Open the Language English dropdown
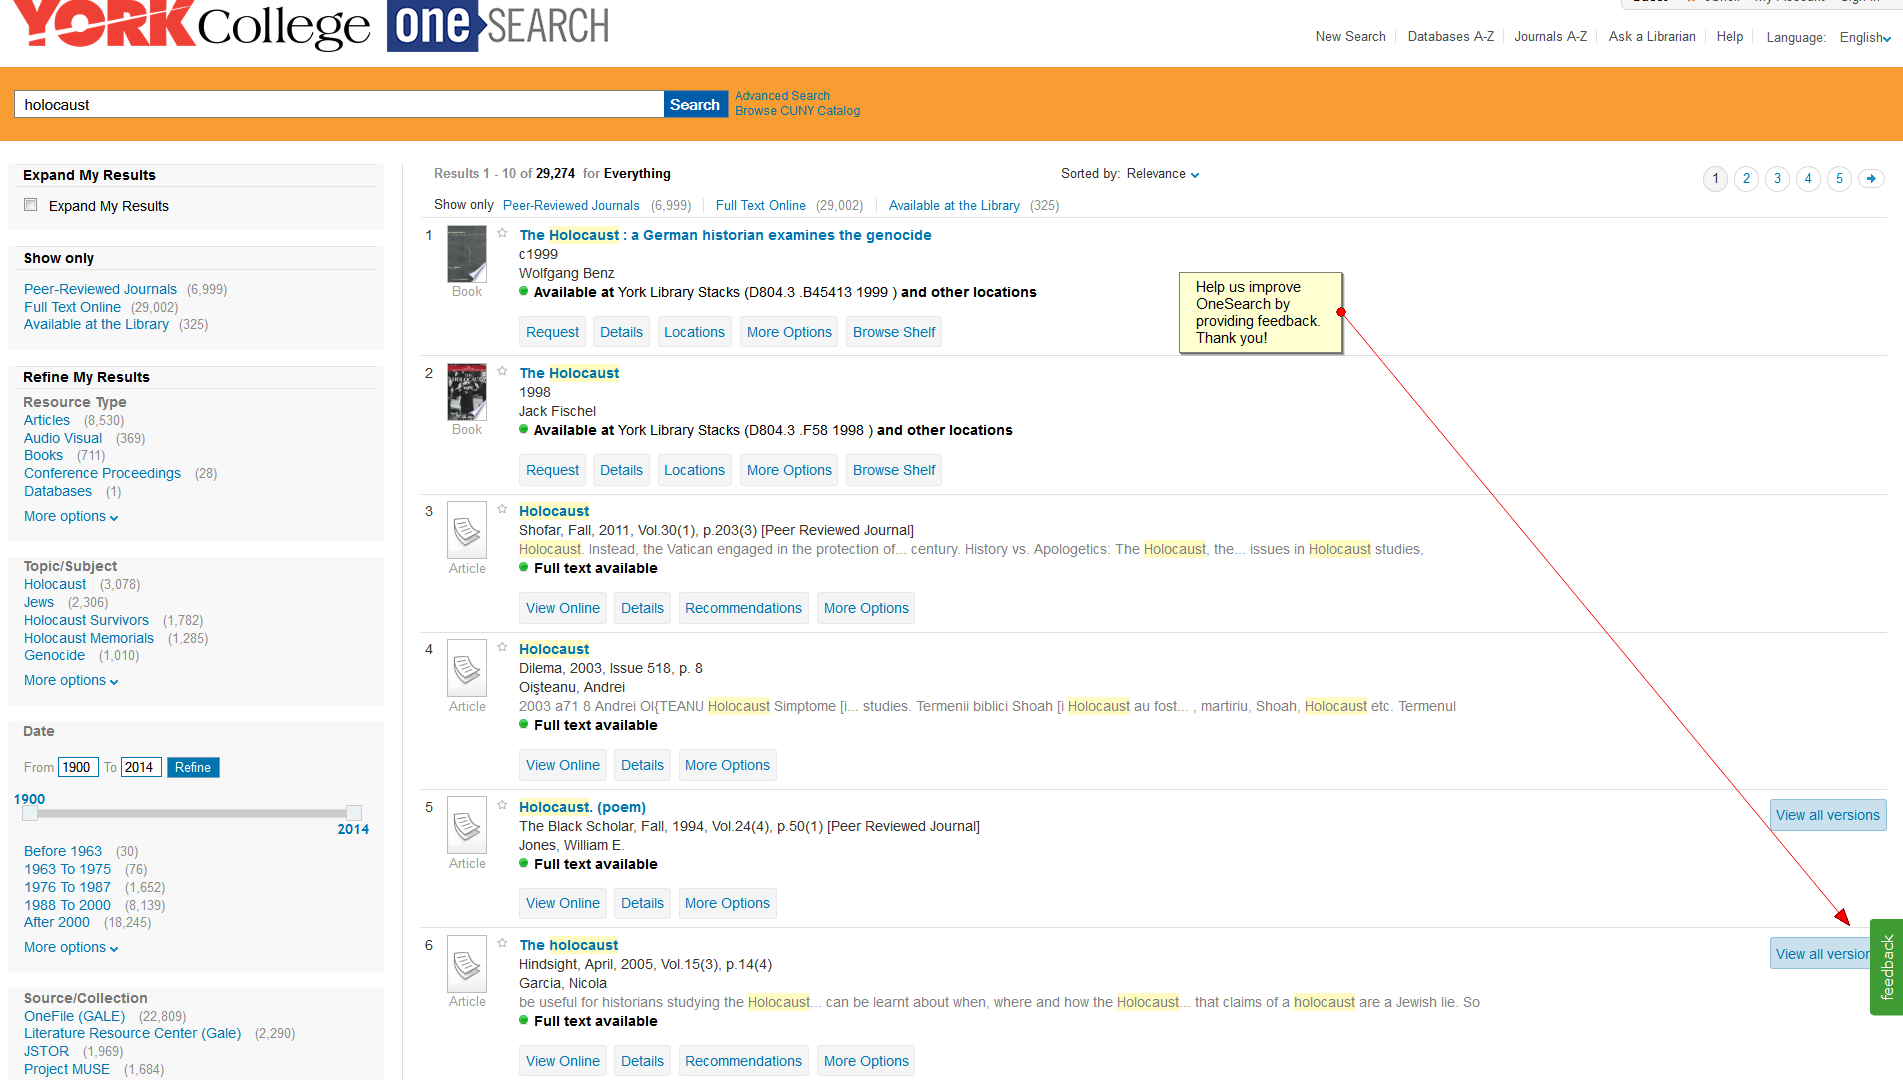 coord(1865,38)
